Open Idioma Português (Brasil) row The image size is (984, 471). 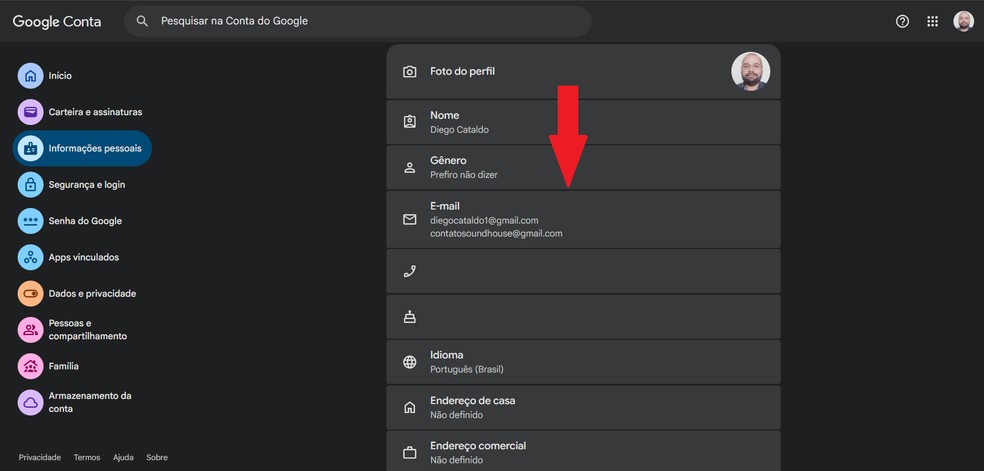point(584,362)
